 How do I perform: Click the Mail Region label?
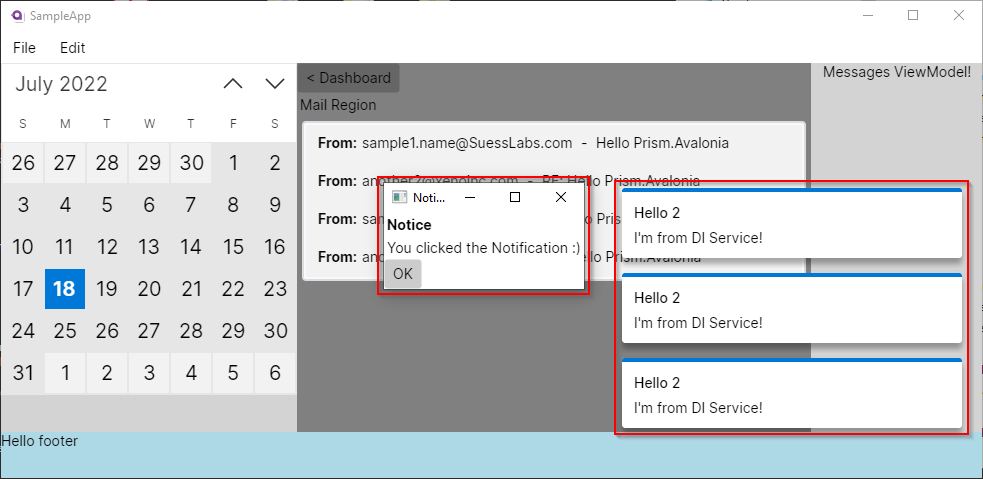click(x=339, y=105)
